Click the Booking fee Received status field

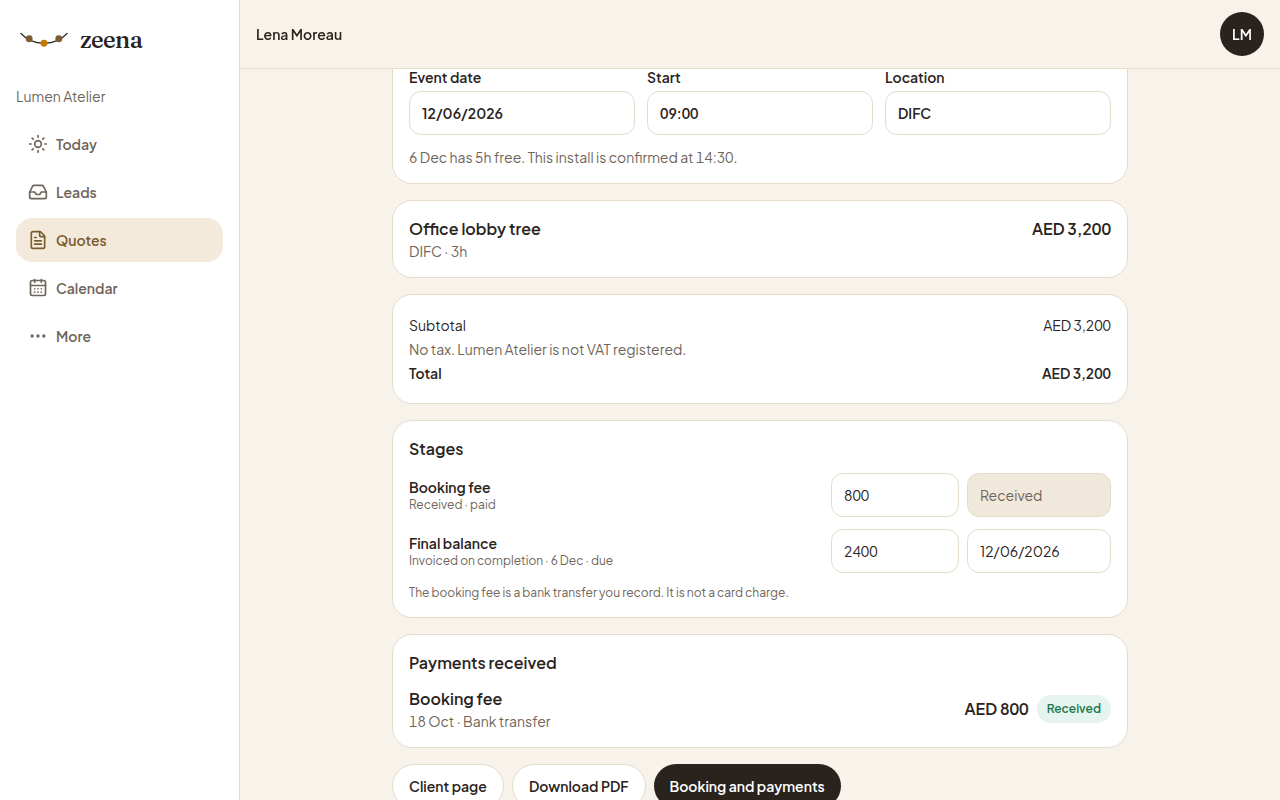1039,495
